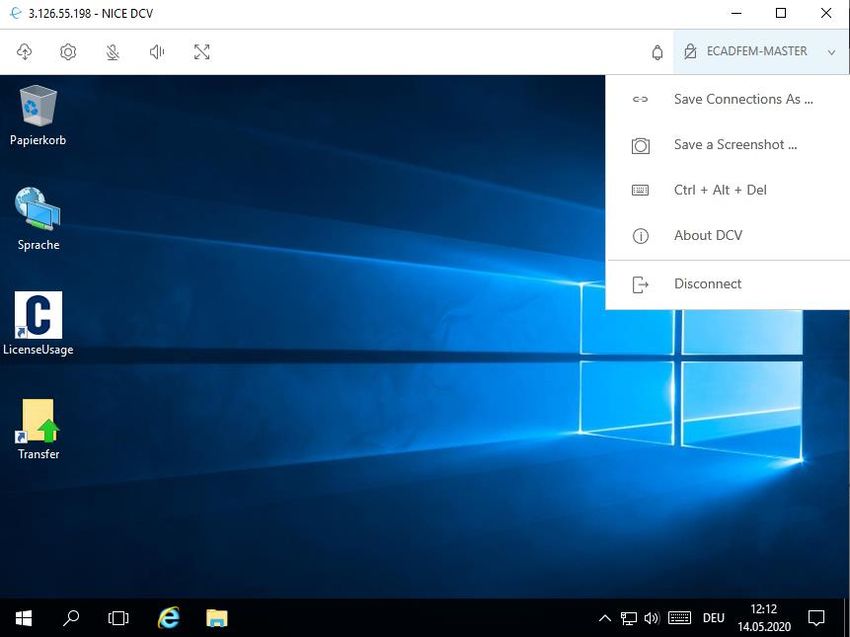Choose Save a Screenshot menu entry
This screenshot has width=850, height=637.
pyautogui.click(x=727, y=145)
